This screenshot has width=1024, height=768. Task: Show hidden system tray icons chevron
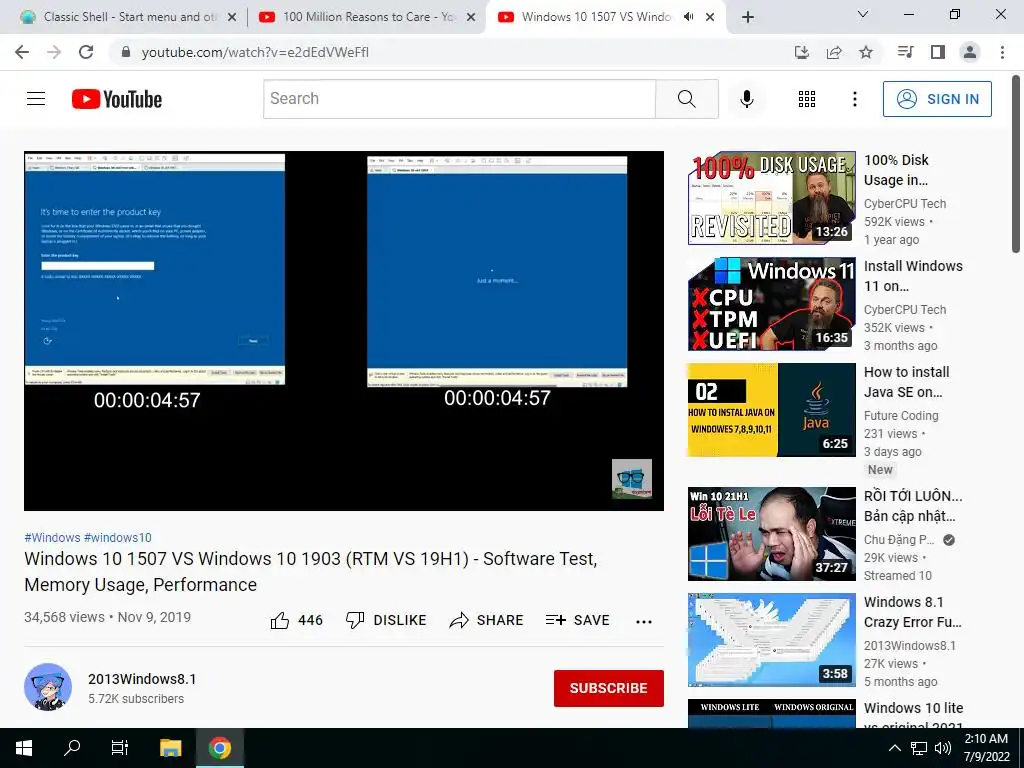coord(895,748)
